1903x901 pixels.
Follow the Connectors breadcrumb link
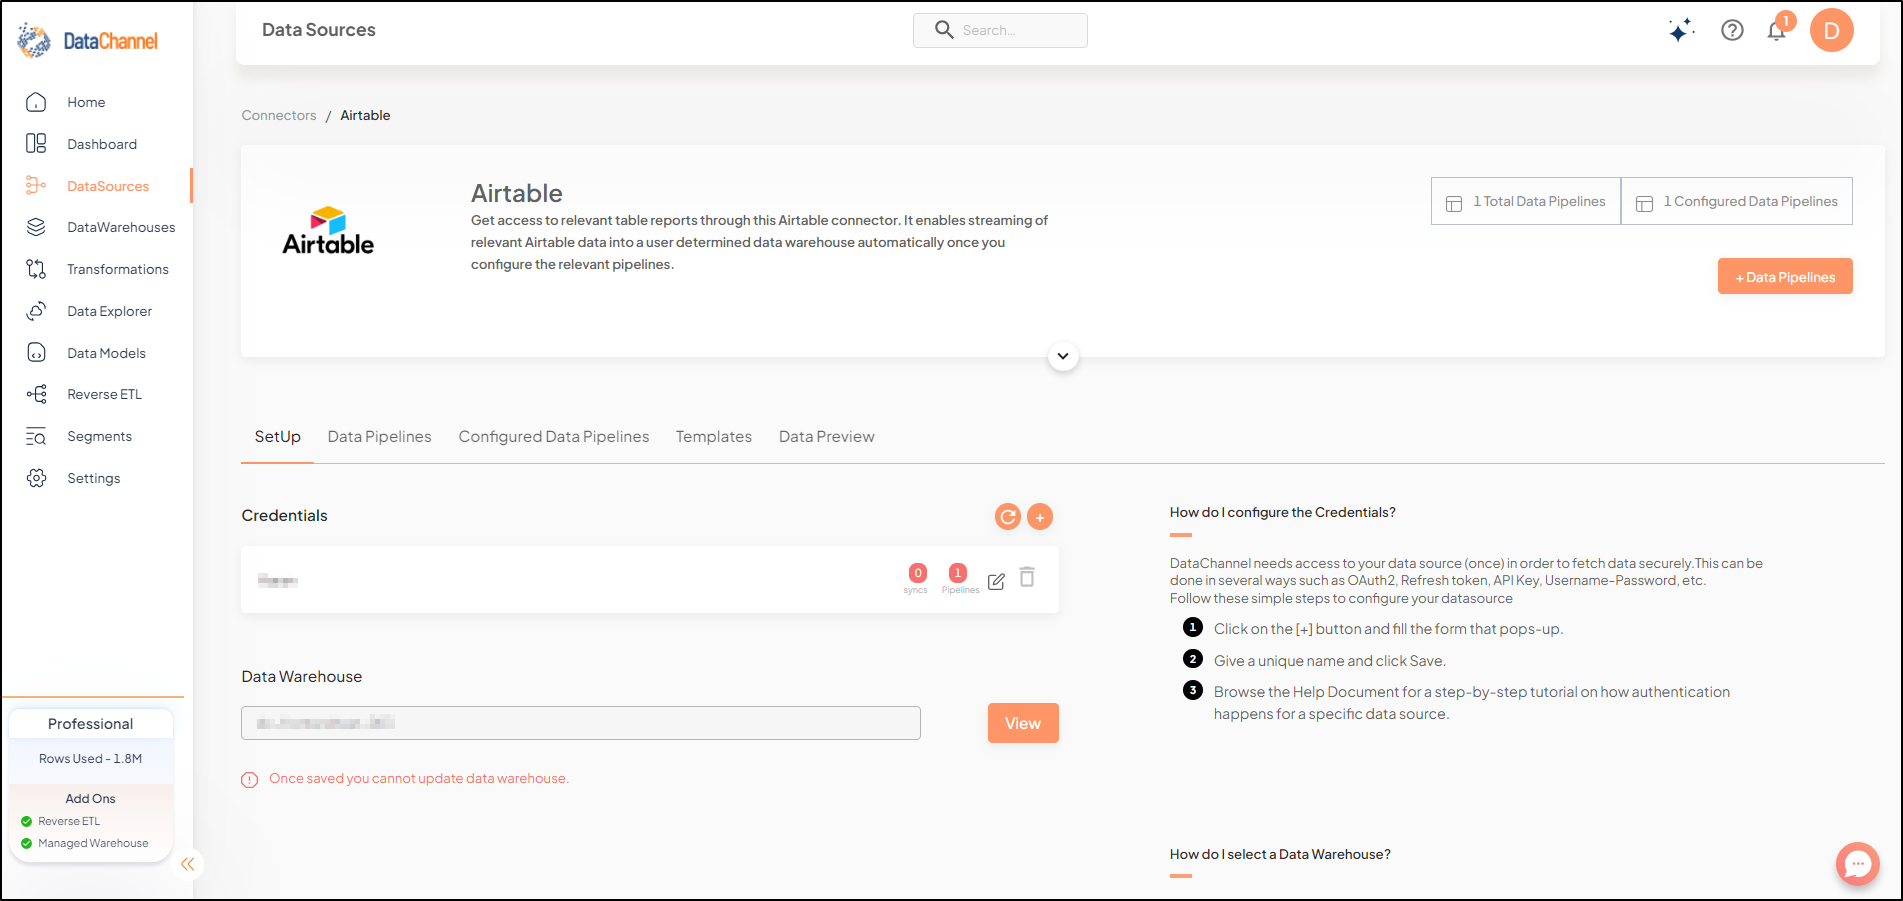coord(279,115)
